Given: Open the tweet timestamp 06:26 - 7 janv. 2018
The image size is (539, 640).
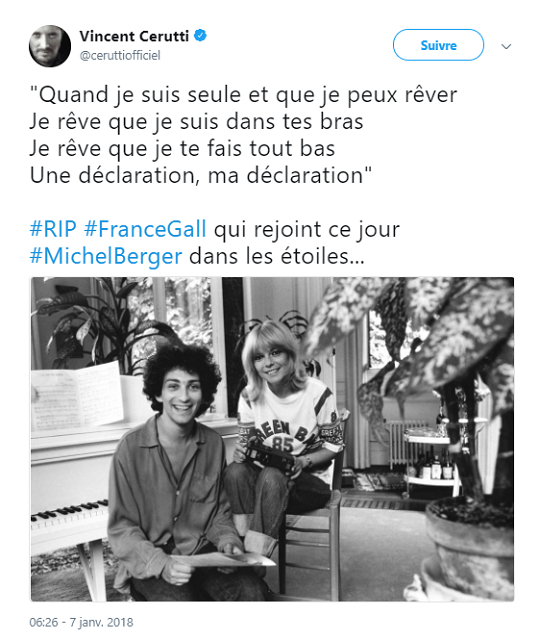Looking at the screenshot, I should pyautogui.click(x=81, y=622).
